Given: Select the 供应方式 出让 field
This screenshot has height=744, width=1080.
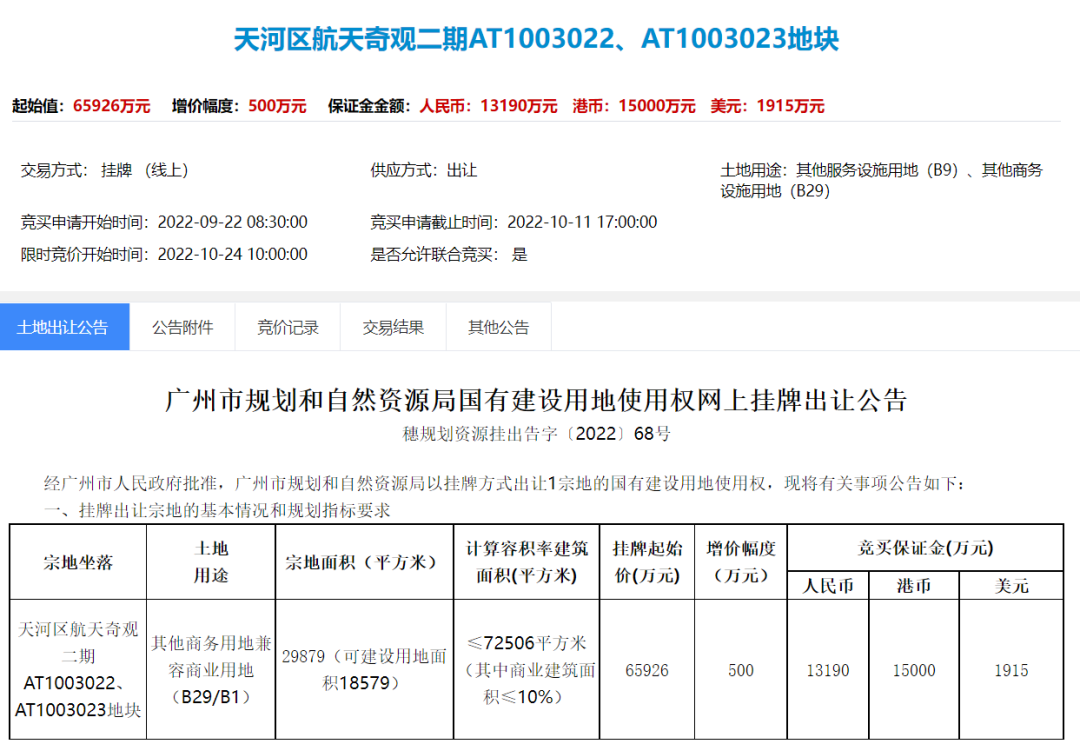Looking at the screenshot, I should pos(424,170).
